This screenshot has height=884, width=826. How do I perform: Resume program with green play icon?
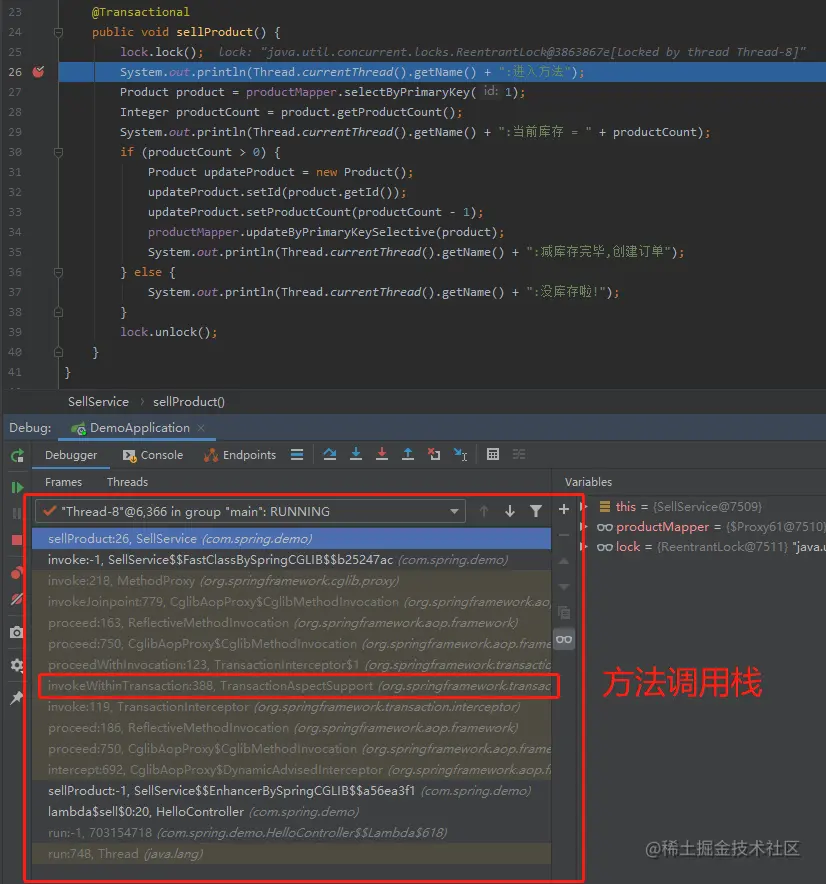[17, 487]
